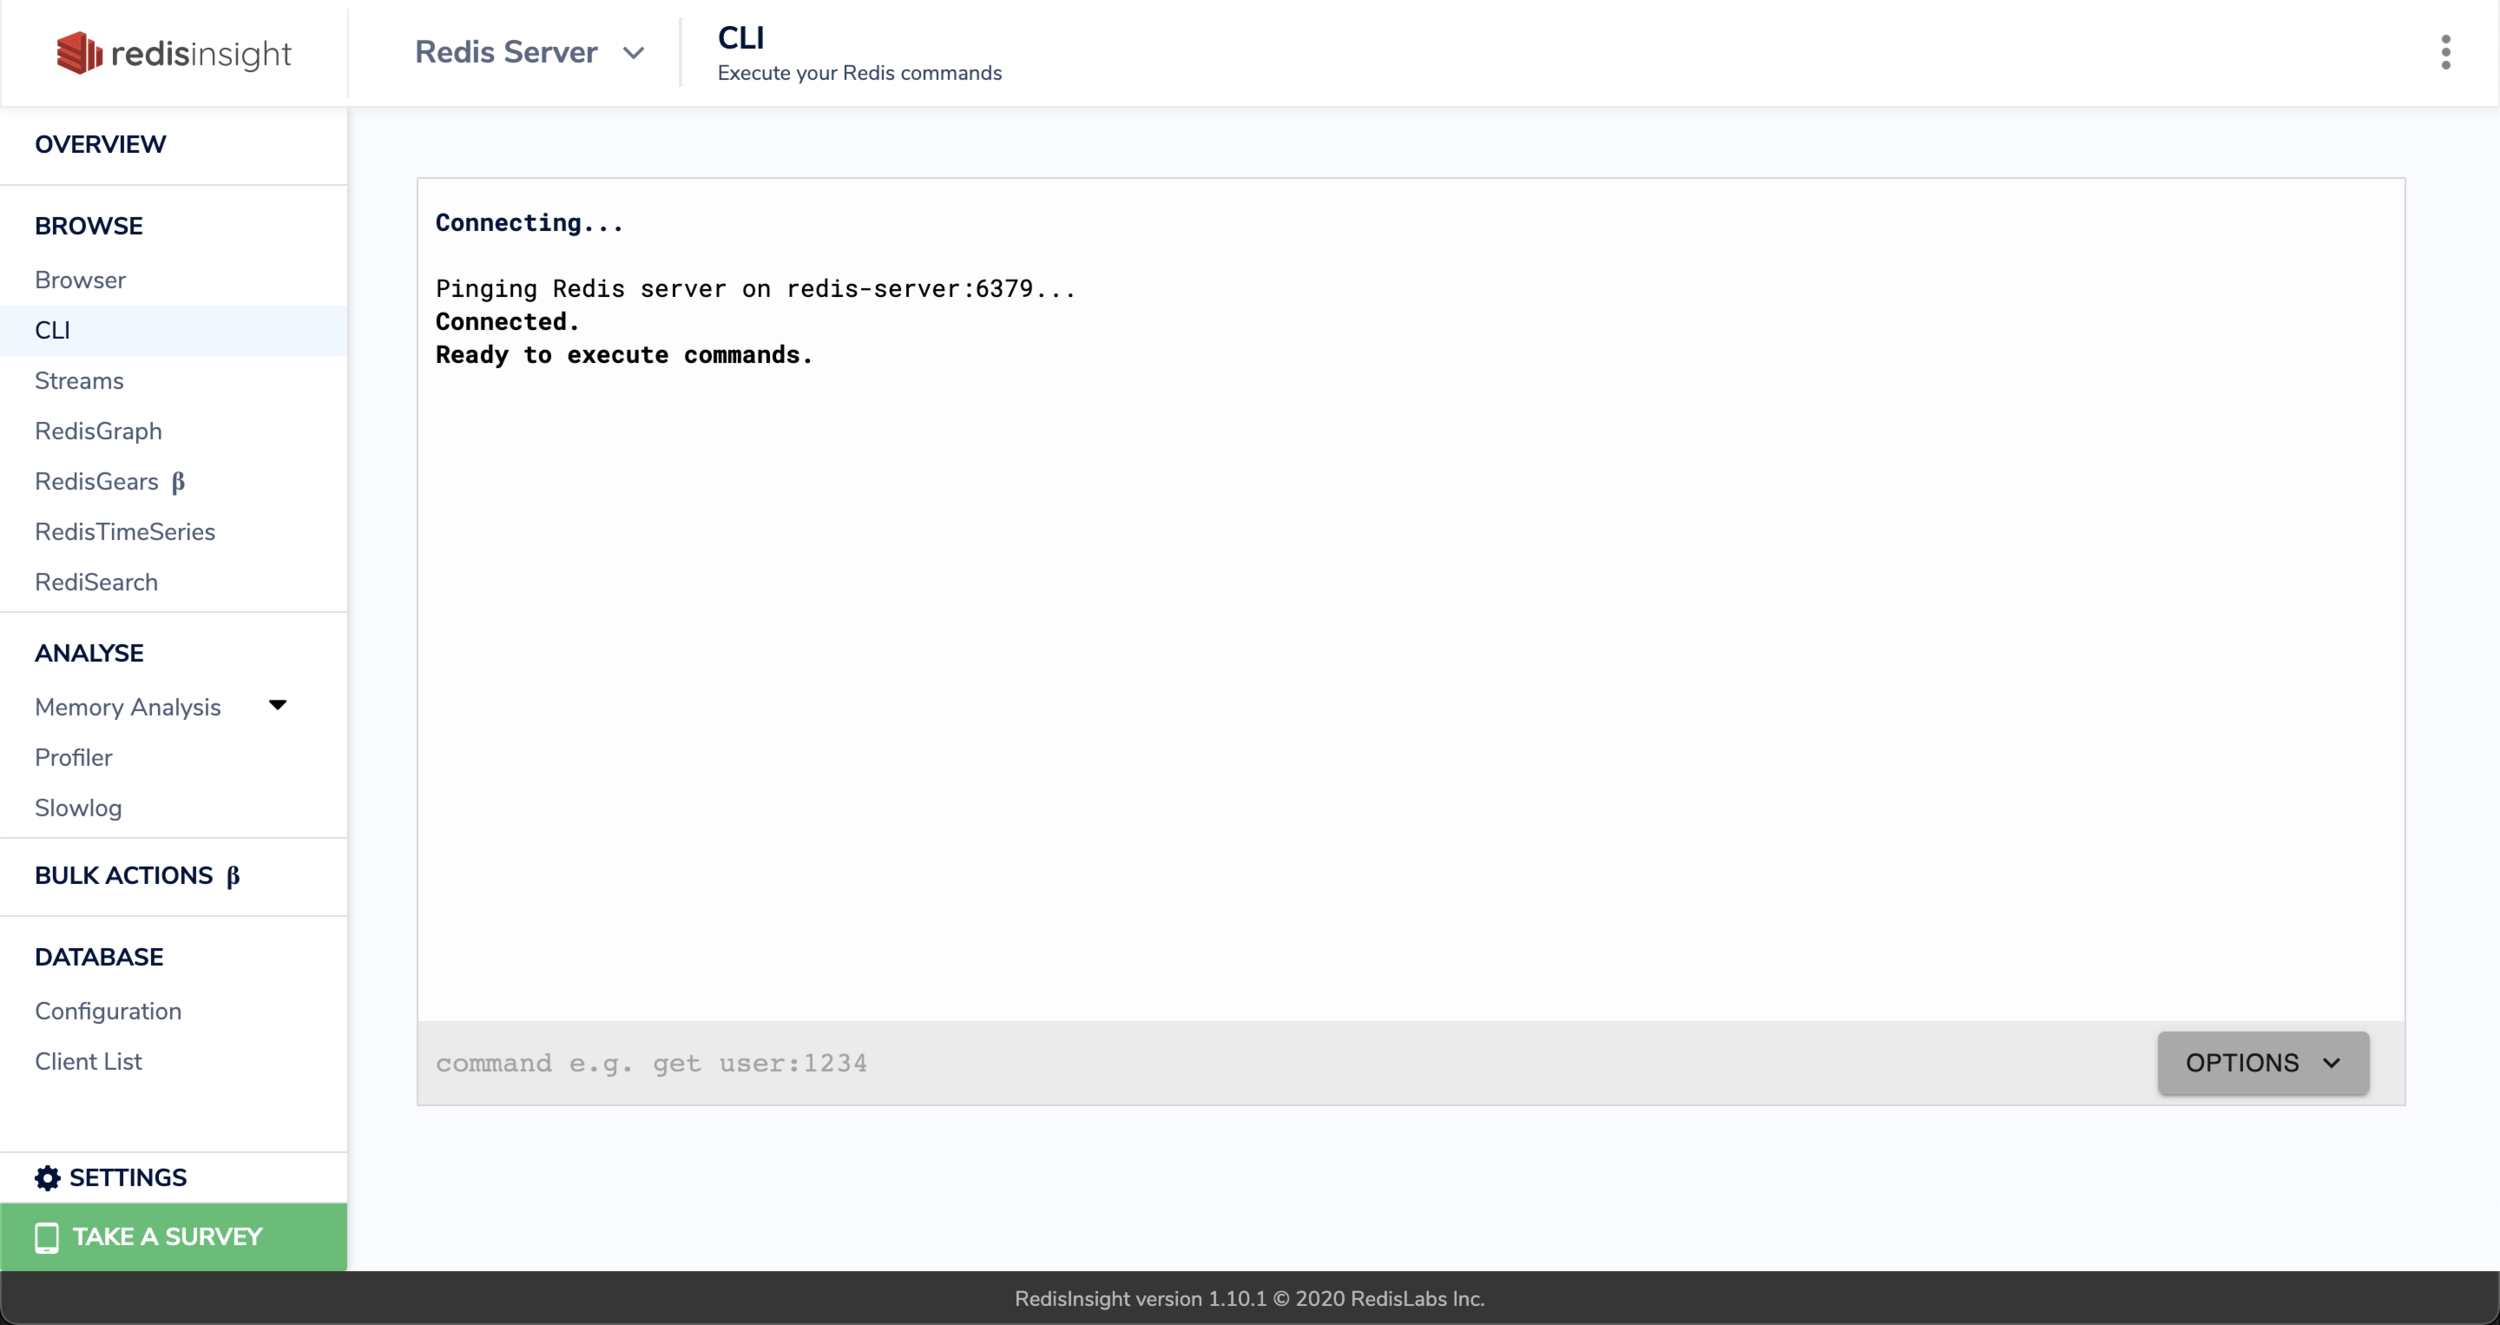Open the three-dot more options menu
2500x1325 pixels.
click(2445, 52)
